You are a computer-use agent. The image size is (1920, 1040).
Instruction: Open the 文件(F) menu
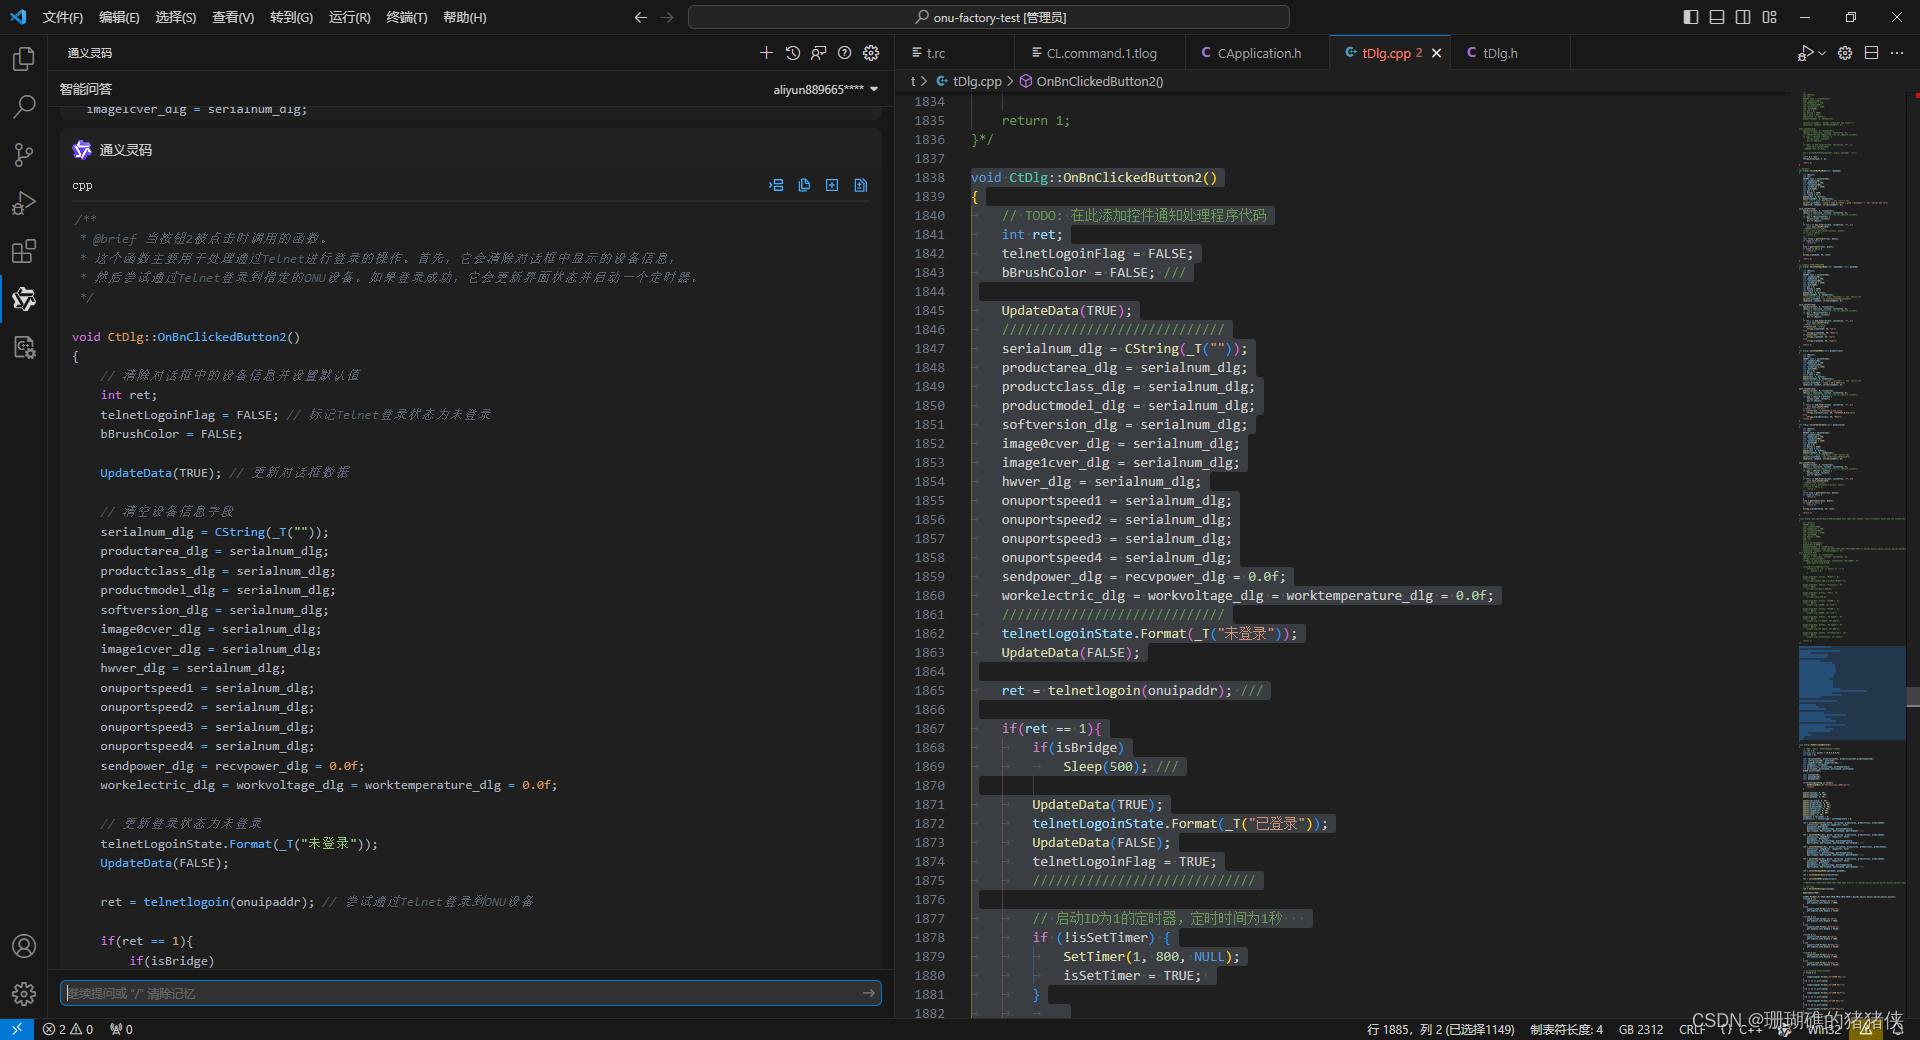pyautogui.click(x=63, y=17)
